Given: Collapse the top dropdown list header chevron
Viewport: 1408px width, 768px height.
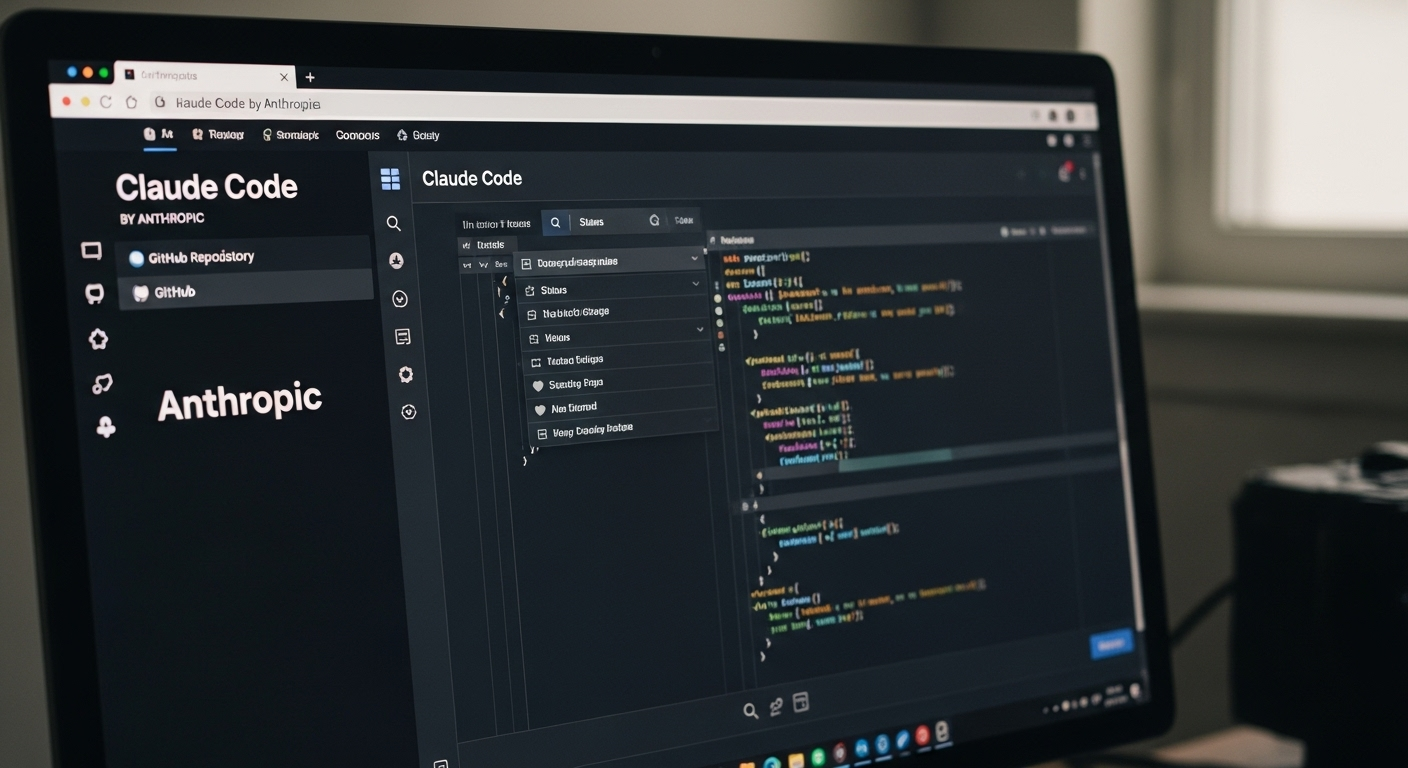Looking at the screenshot, I should click(x=695, y=259).
